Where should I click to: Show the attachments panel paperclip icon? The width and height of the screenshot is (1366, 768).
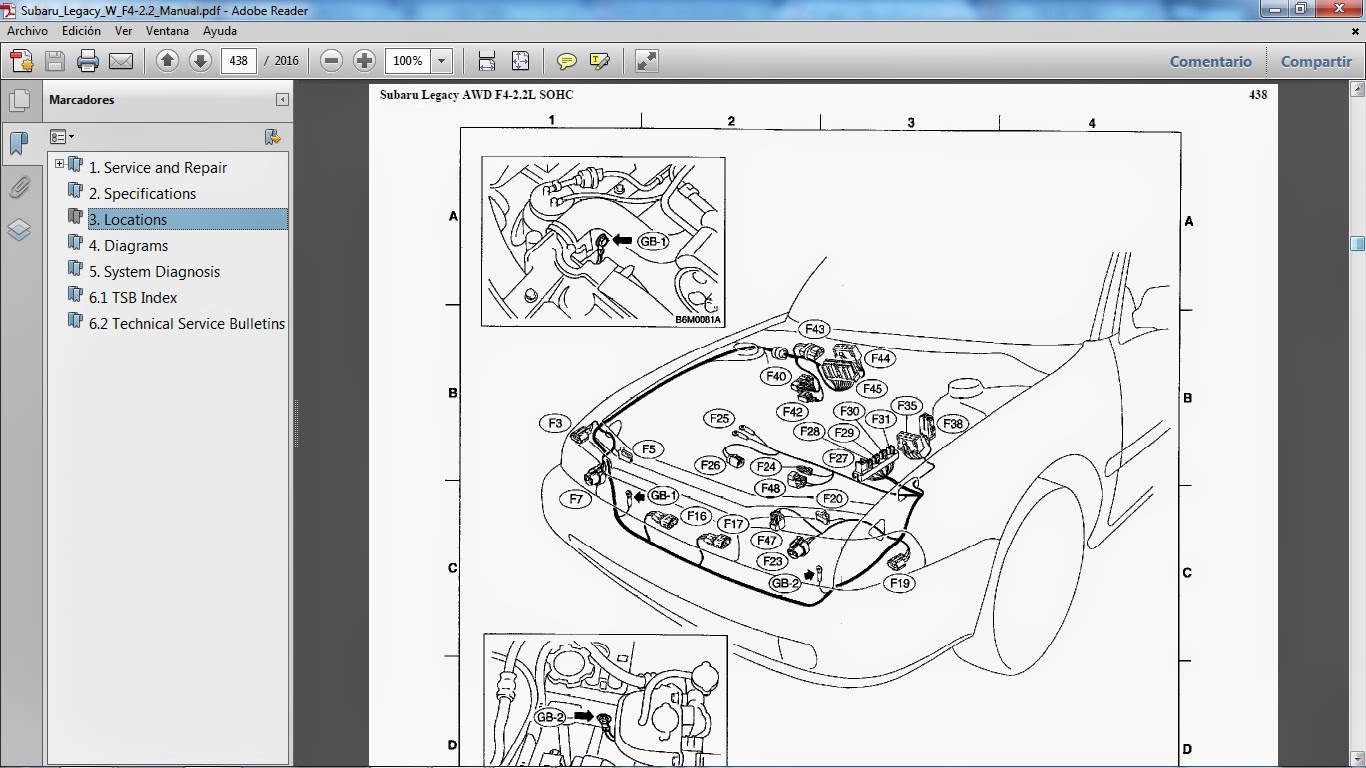point(20,188)
